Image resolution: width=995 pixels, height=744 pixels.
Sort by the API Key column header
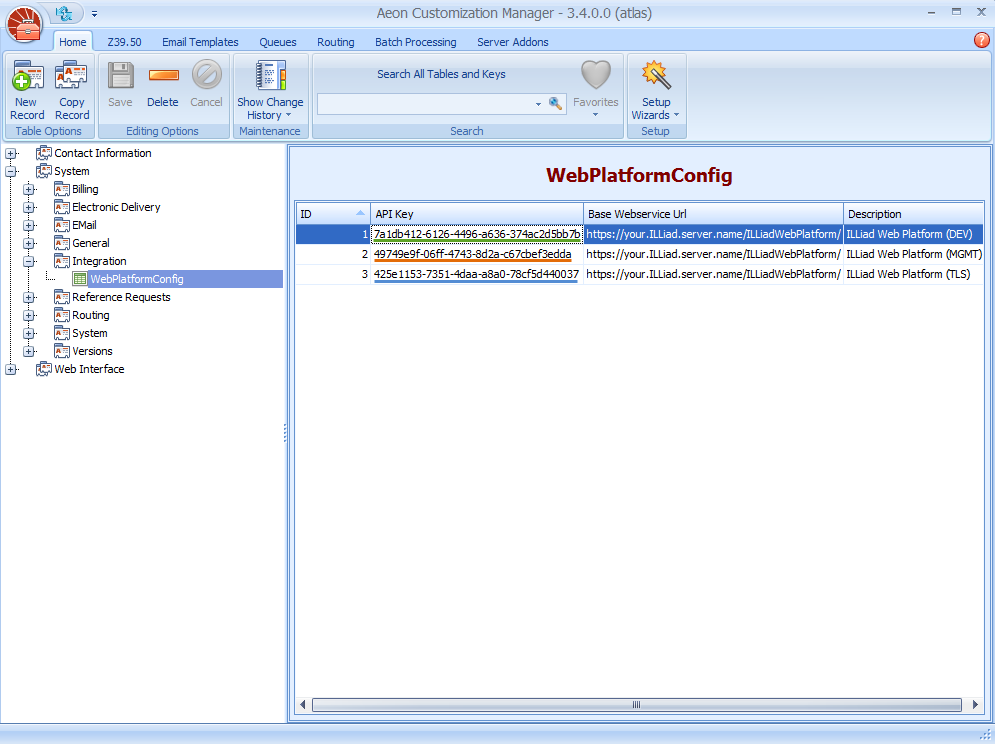(476, 214)
